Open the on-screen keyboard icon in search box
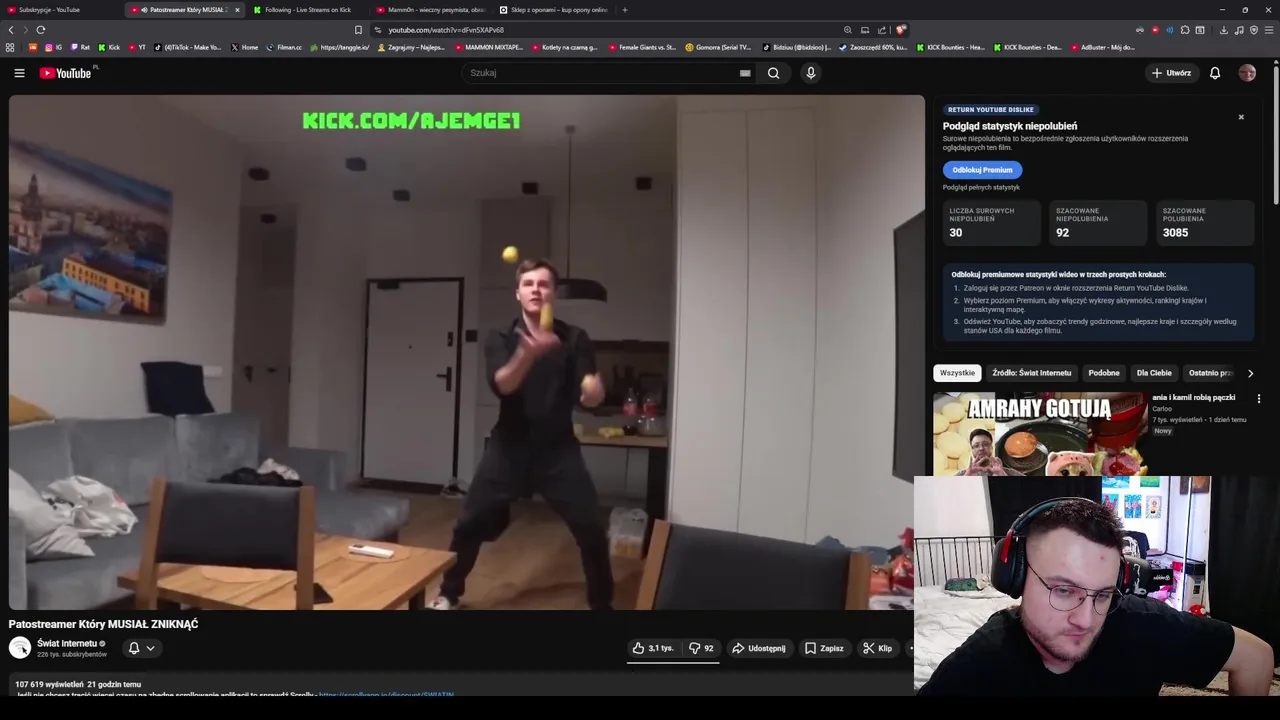The image size is (1280, 720). 745,73
